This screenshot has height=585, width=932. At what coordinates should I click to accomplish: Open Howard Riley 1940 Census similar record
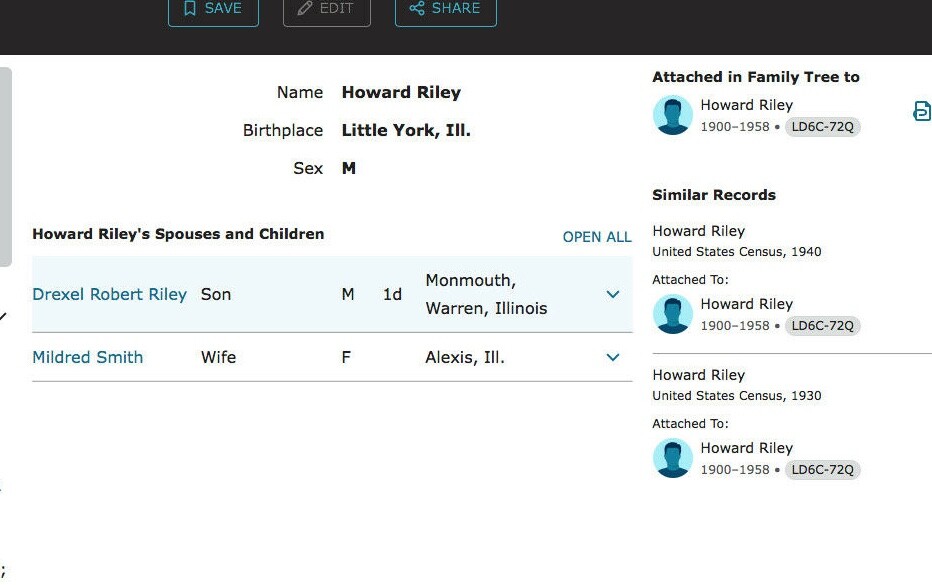tap(699, 231)
